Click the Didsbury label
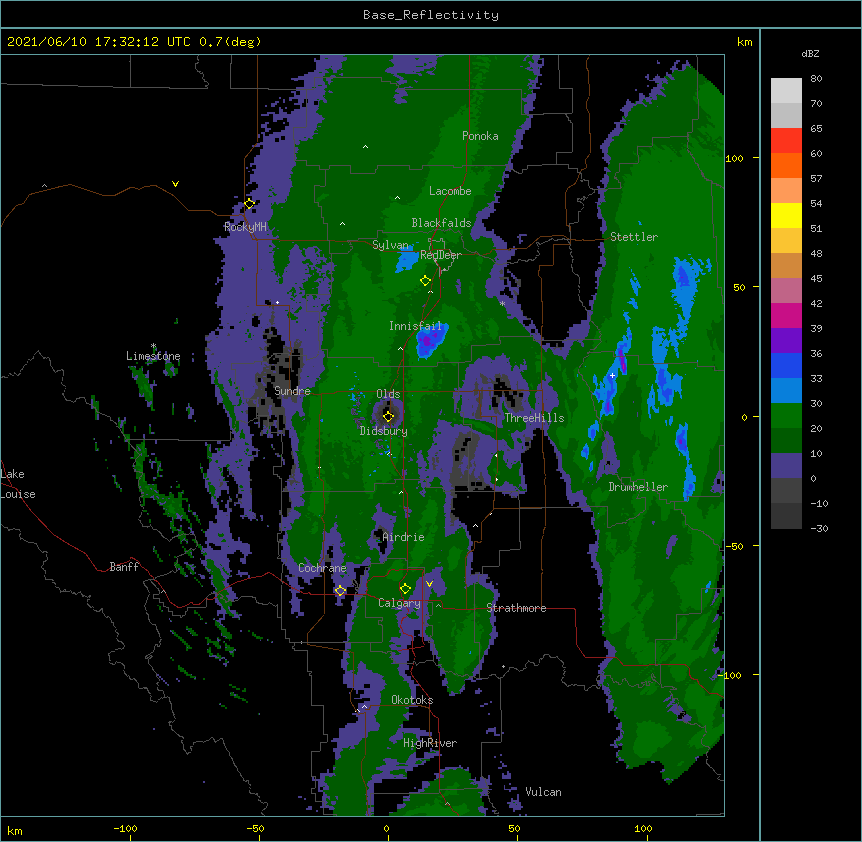 coord(383,431)
